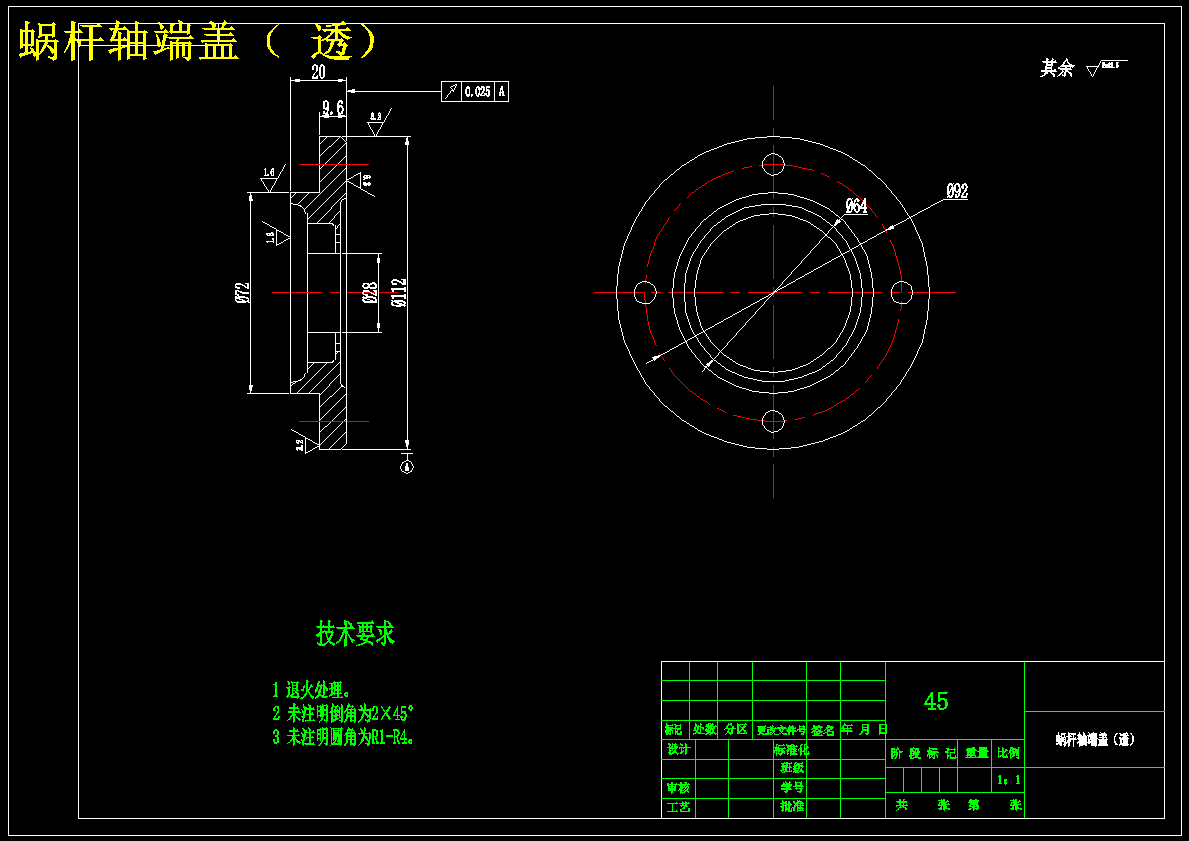Select the 0.025 runout tolerance value

(x=478, y=92)
